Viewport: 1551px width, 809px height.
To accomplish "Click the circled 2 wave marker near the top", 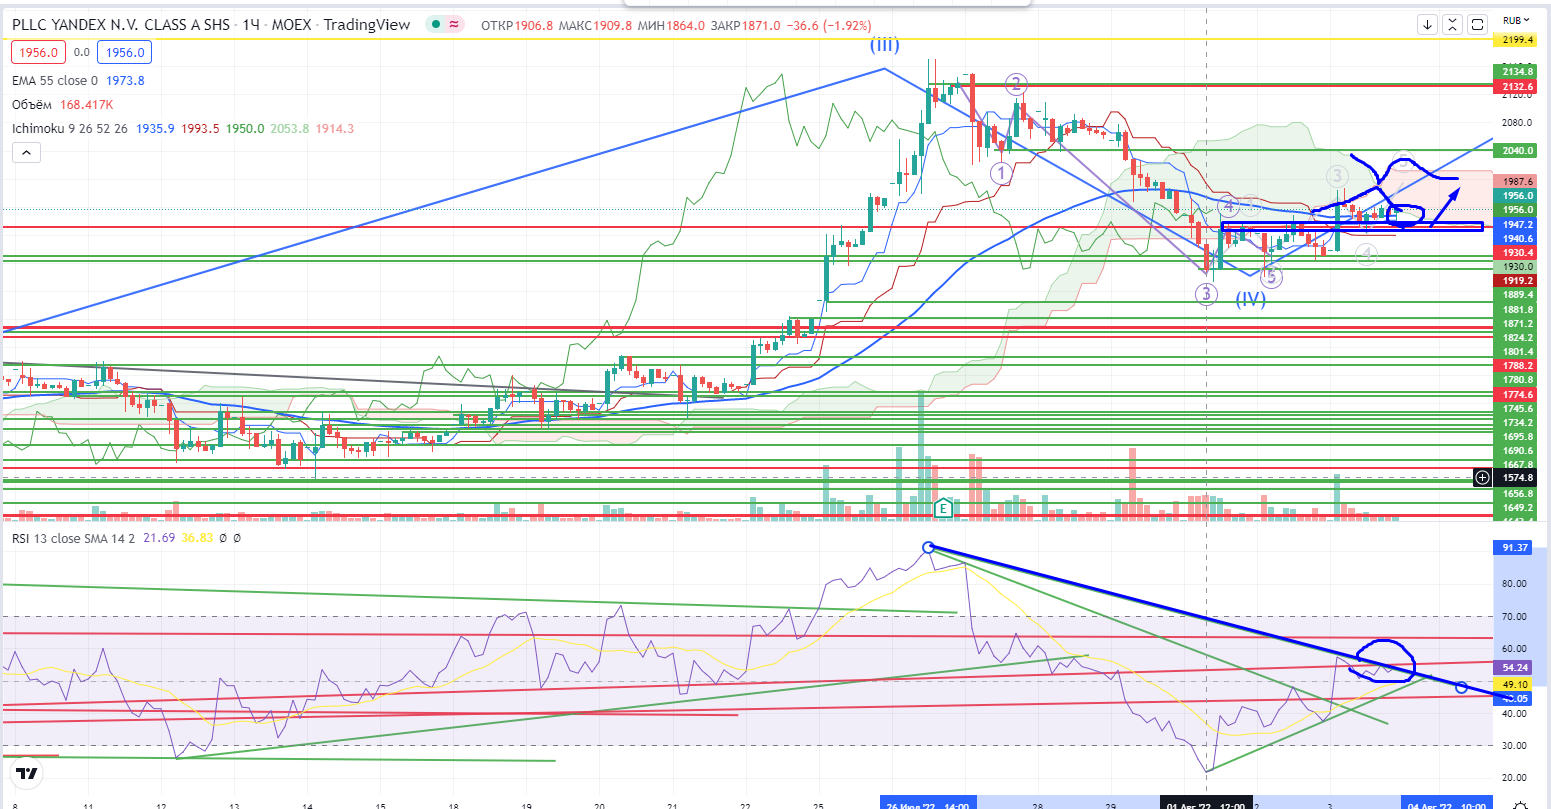I will click(x=1016, y=84).
